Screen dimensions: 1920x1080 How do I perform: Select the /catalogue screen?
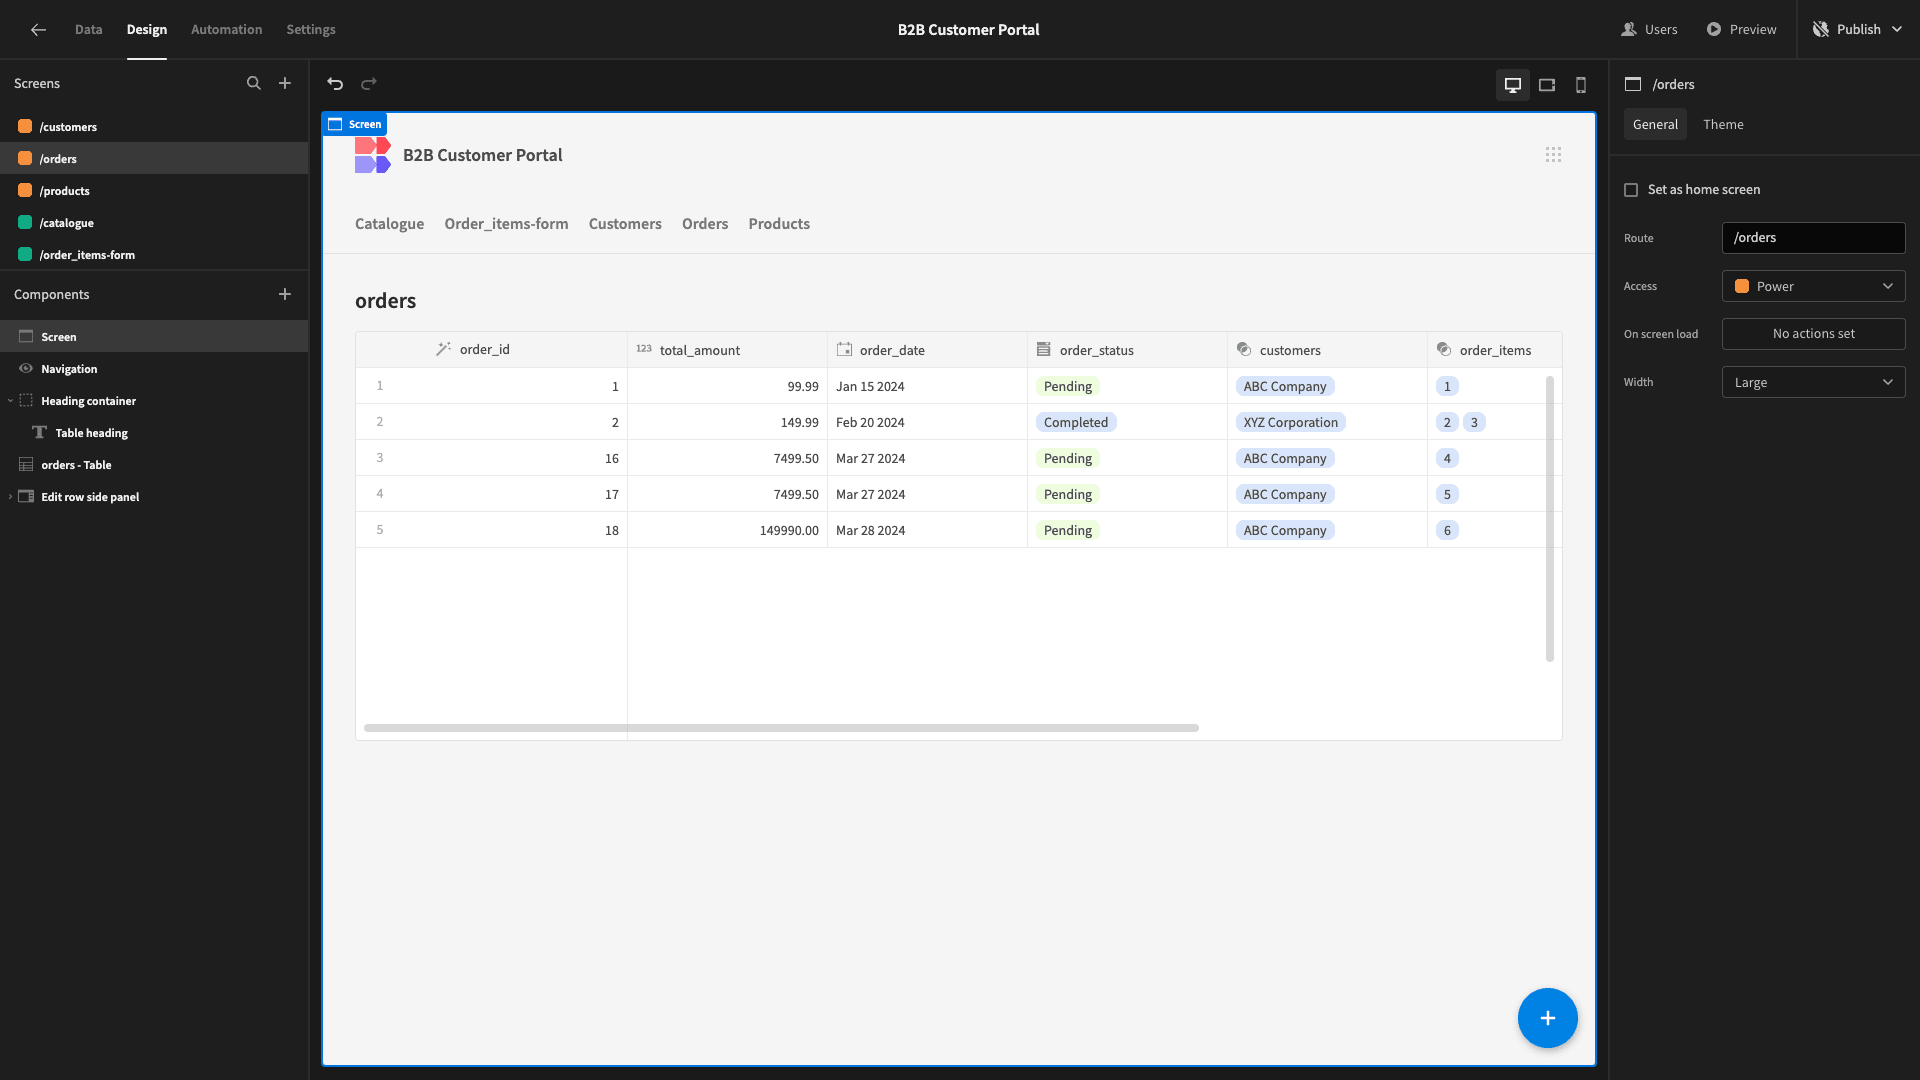click(154, 223)
